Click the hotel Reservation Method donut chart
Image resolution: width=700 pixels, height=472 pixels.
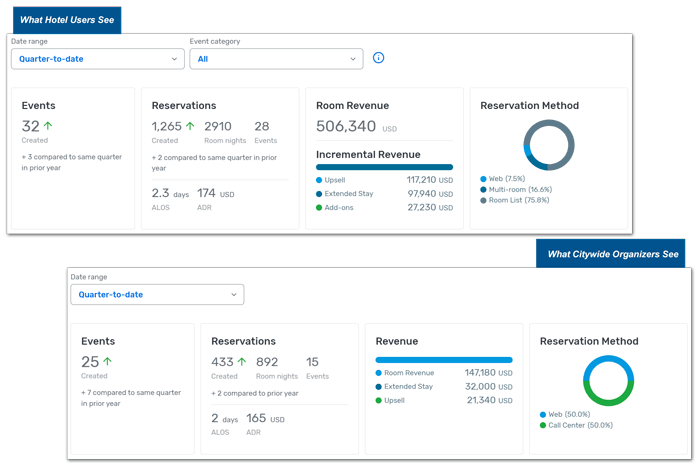(549, 144)
